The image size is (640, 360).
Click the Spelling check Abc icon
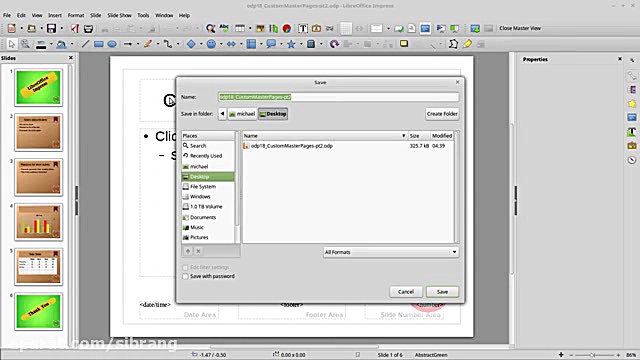224,28
